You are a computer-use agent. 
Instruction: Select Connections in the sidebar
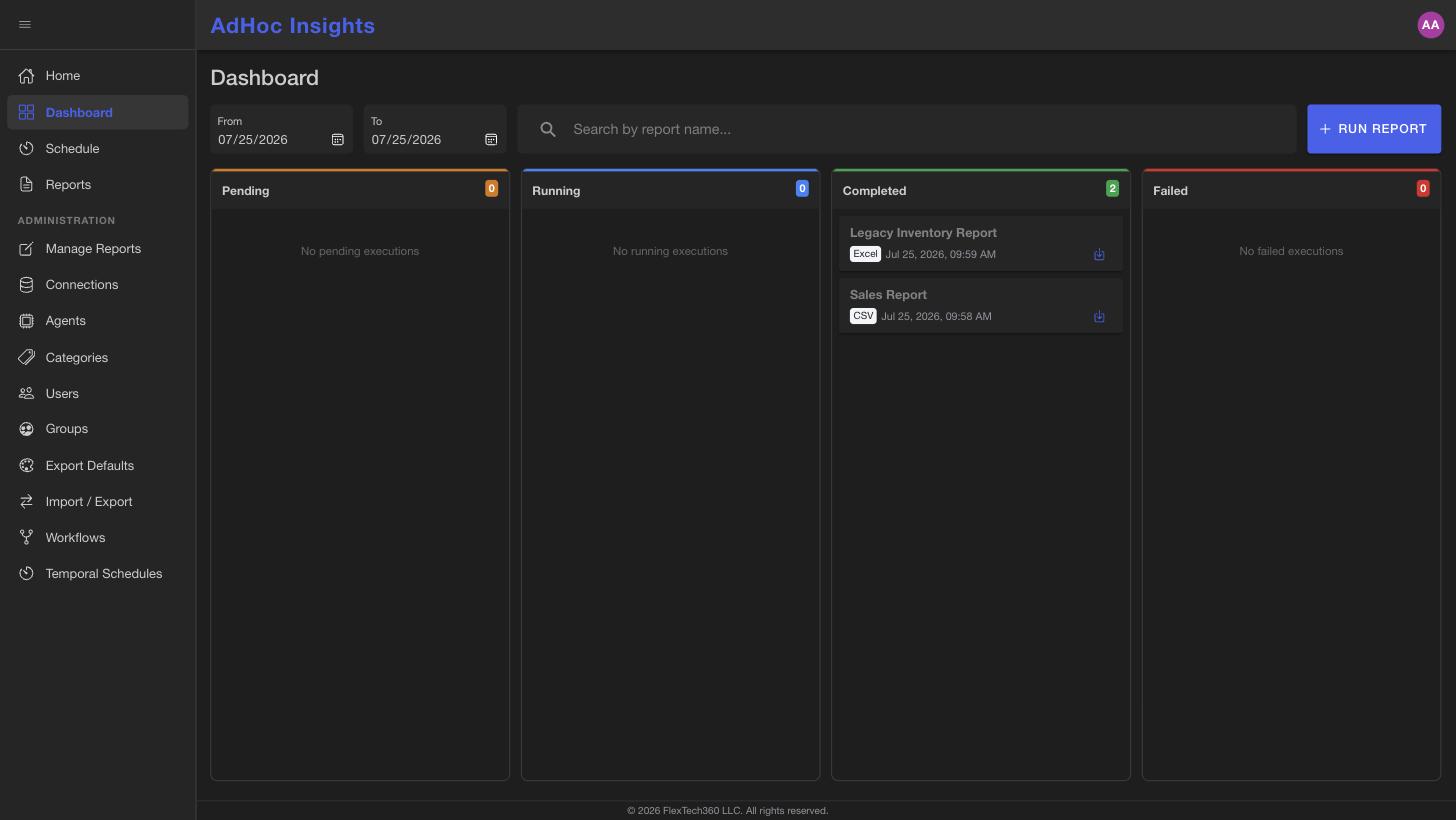click(98, 285)
